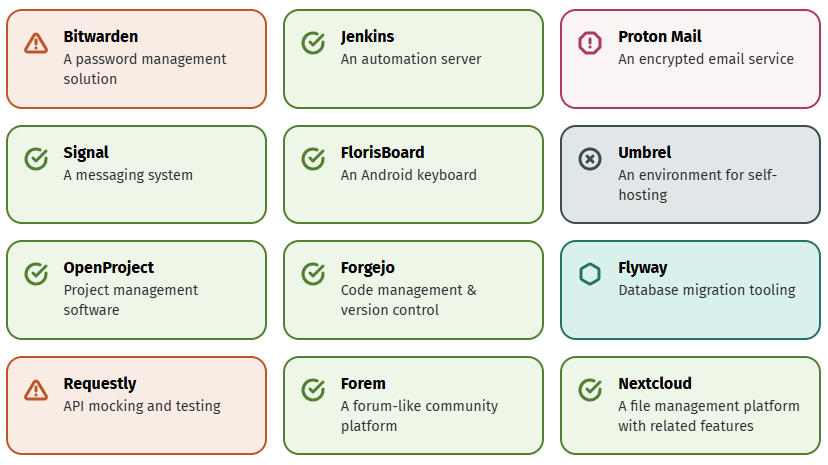The height and width of the screenshot is (465, 828).
Task: Open the Nextcloud title link
Action: click(655, 383)
